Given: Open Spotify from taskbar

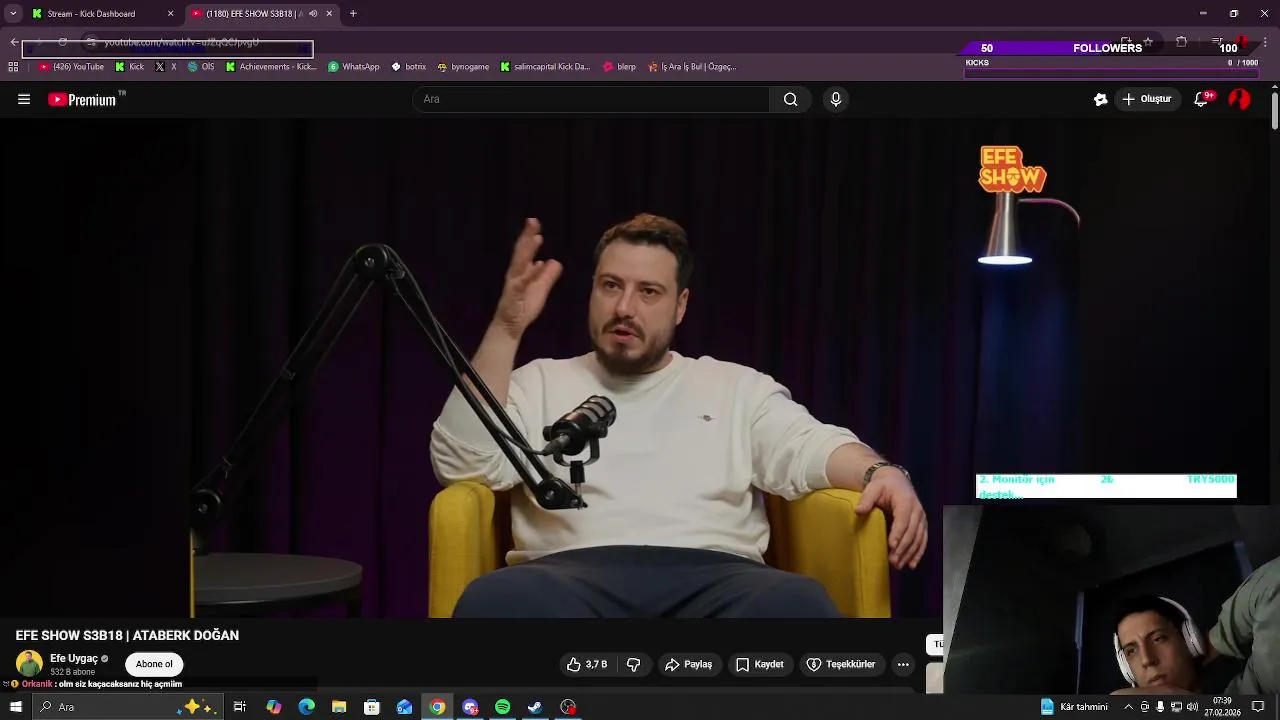Looking at the screenshot, I should tap(502, 707).
